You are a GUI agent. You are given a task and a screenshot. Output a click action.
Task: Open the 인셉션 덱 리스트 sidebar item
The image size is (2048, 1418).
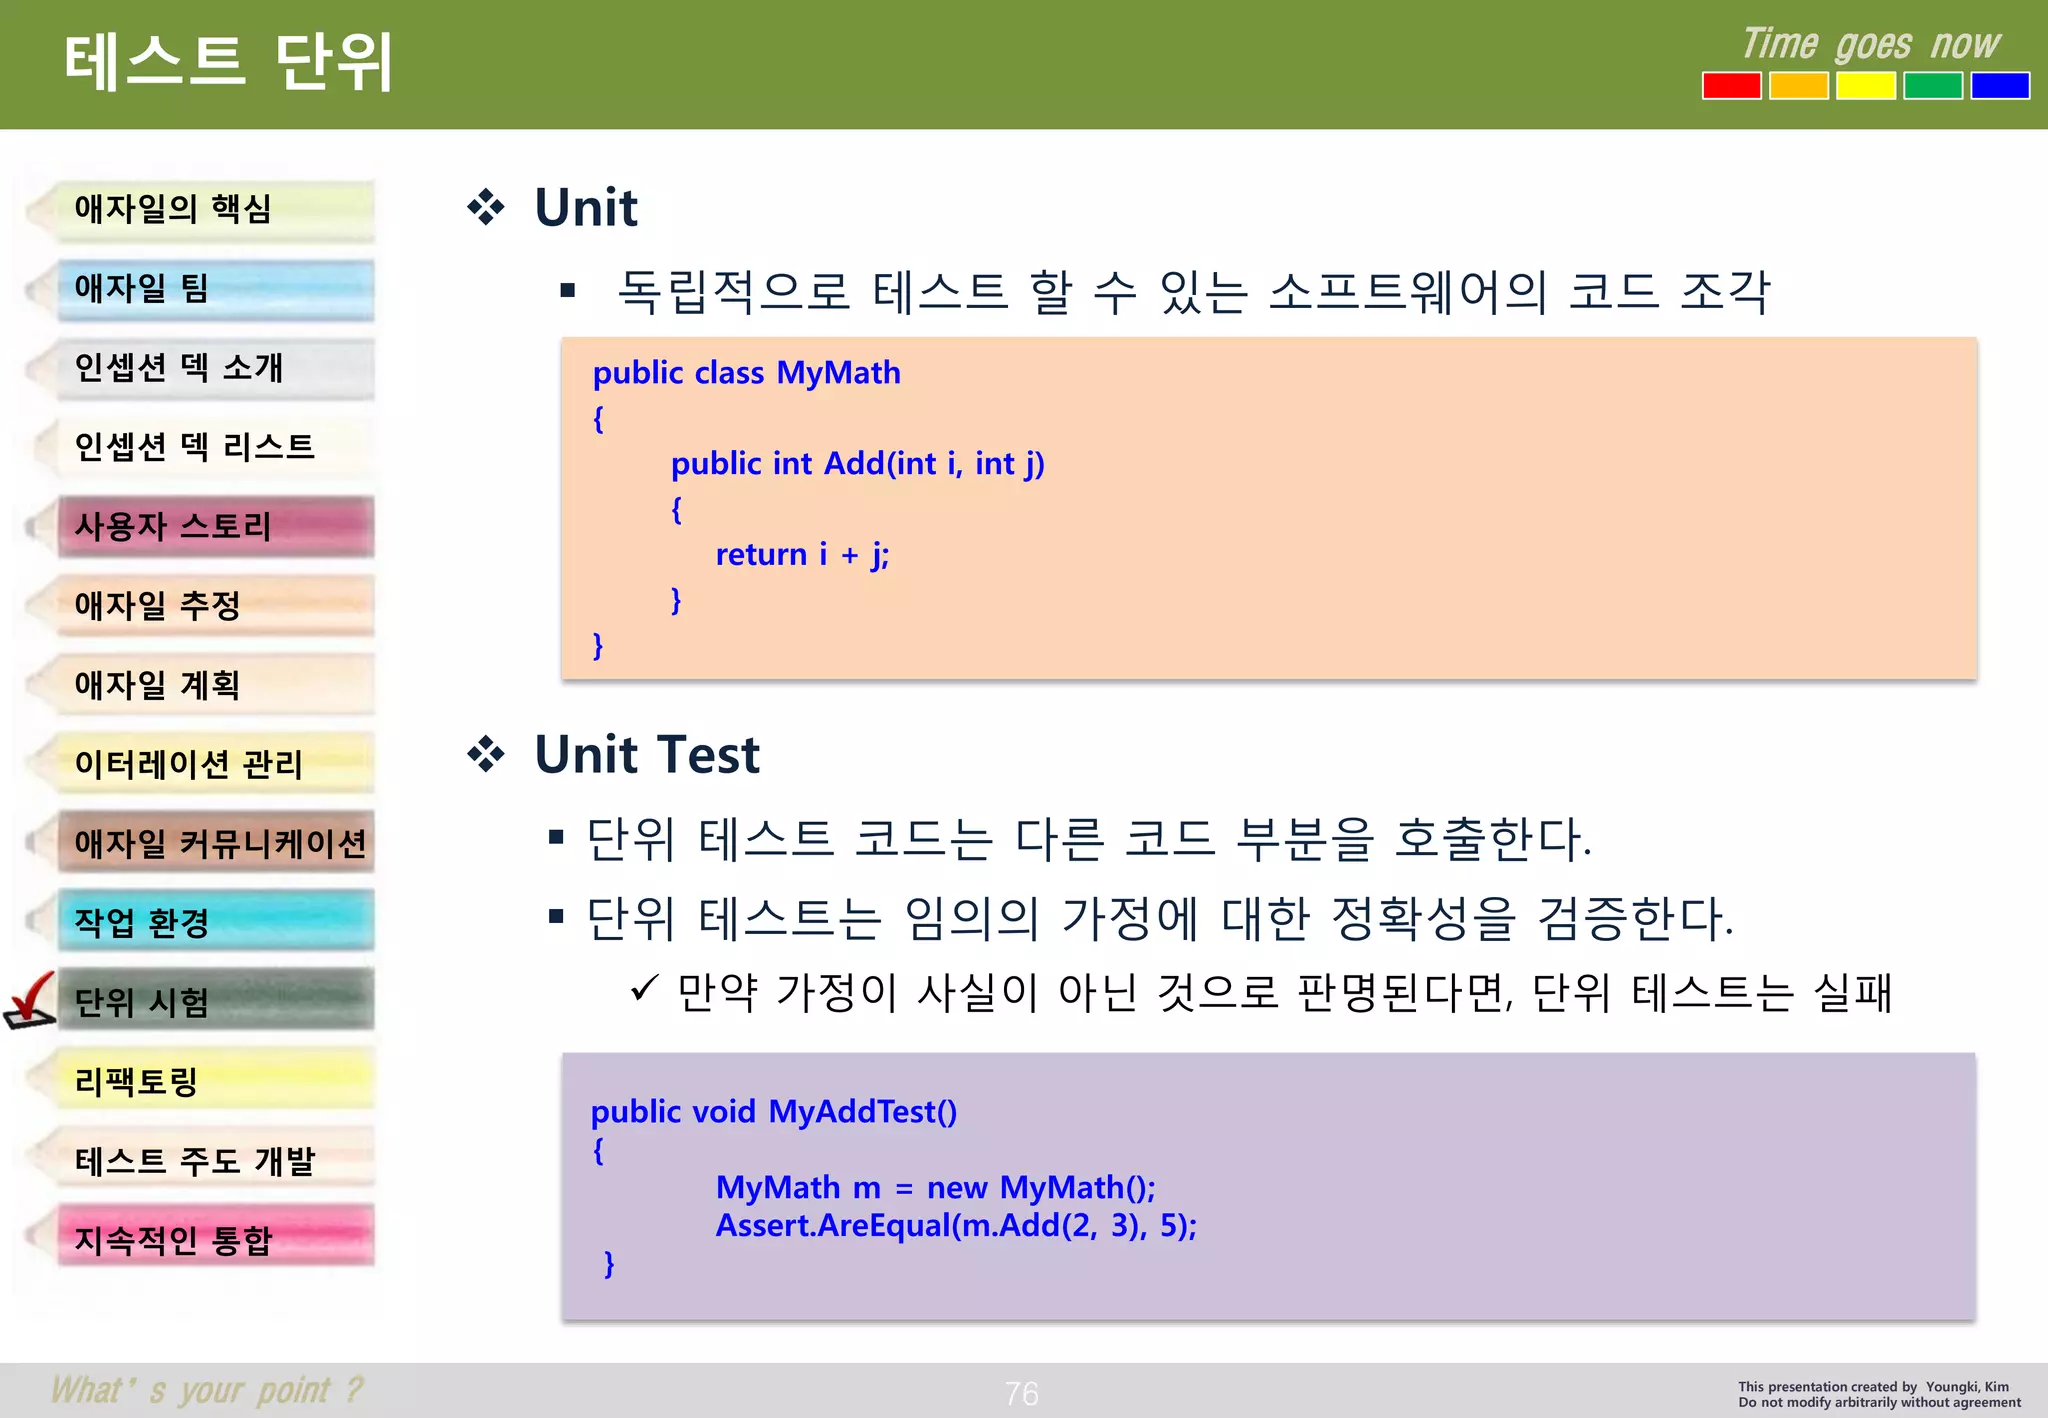coord(200,448)
